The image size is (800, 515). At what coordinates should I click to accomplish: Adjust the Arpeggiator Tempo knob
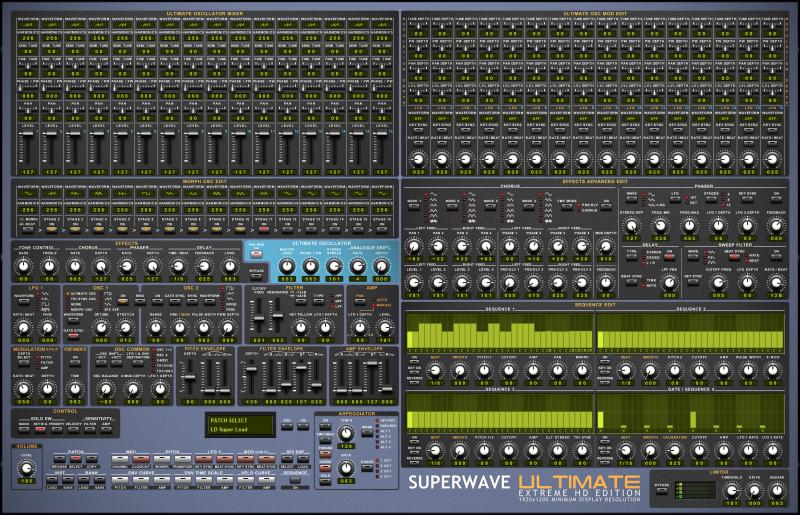point(346,433)
